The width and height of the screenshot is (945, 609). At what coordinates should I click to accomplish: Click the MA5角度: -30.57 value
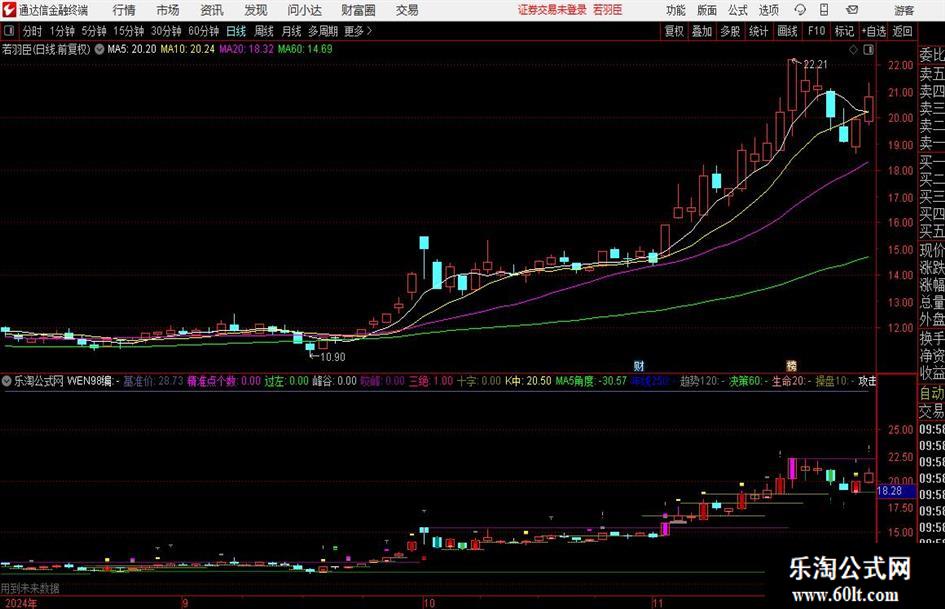[x=591, y=380]
